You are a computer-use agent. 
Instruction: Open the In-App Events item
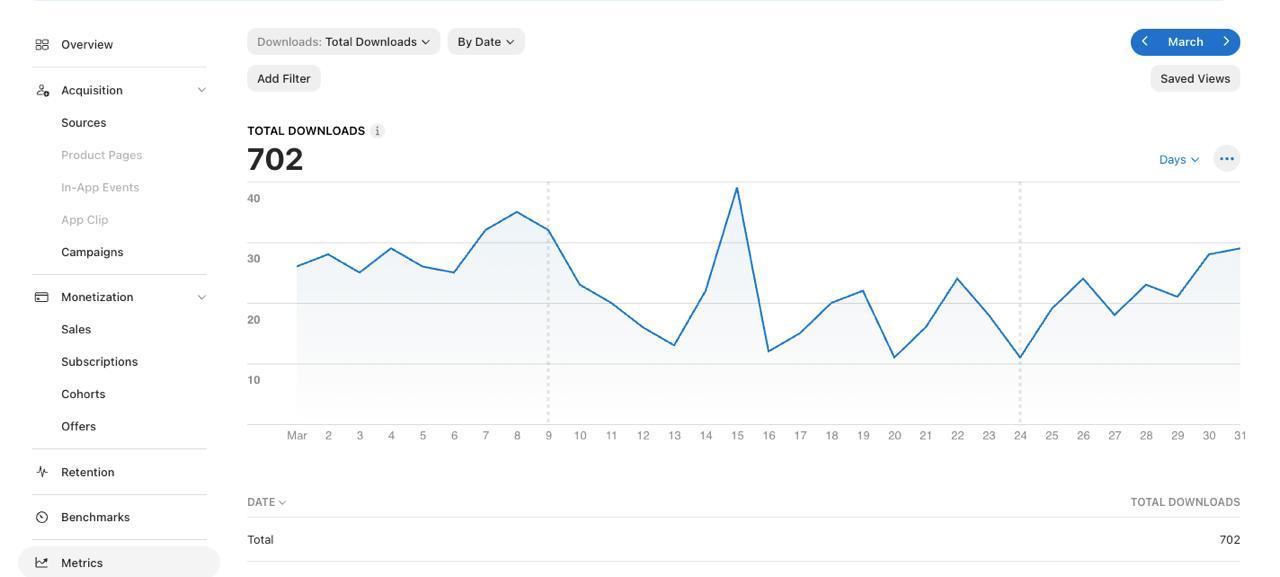pos(100,187)
